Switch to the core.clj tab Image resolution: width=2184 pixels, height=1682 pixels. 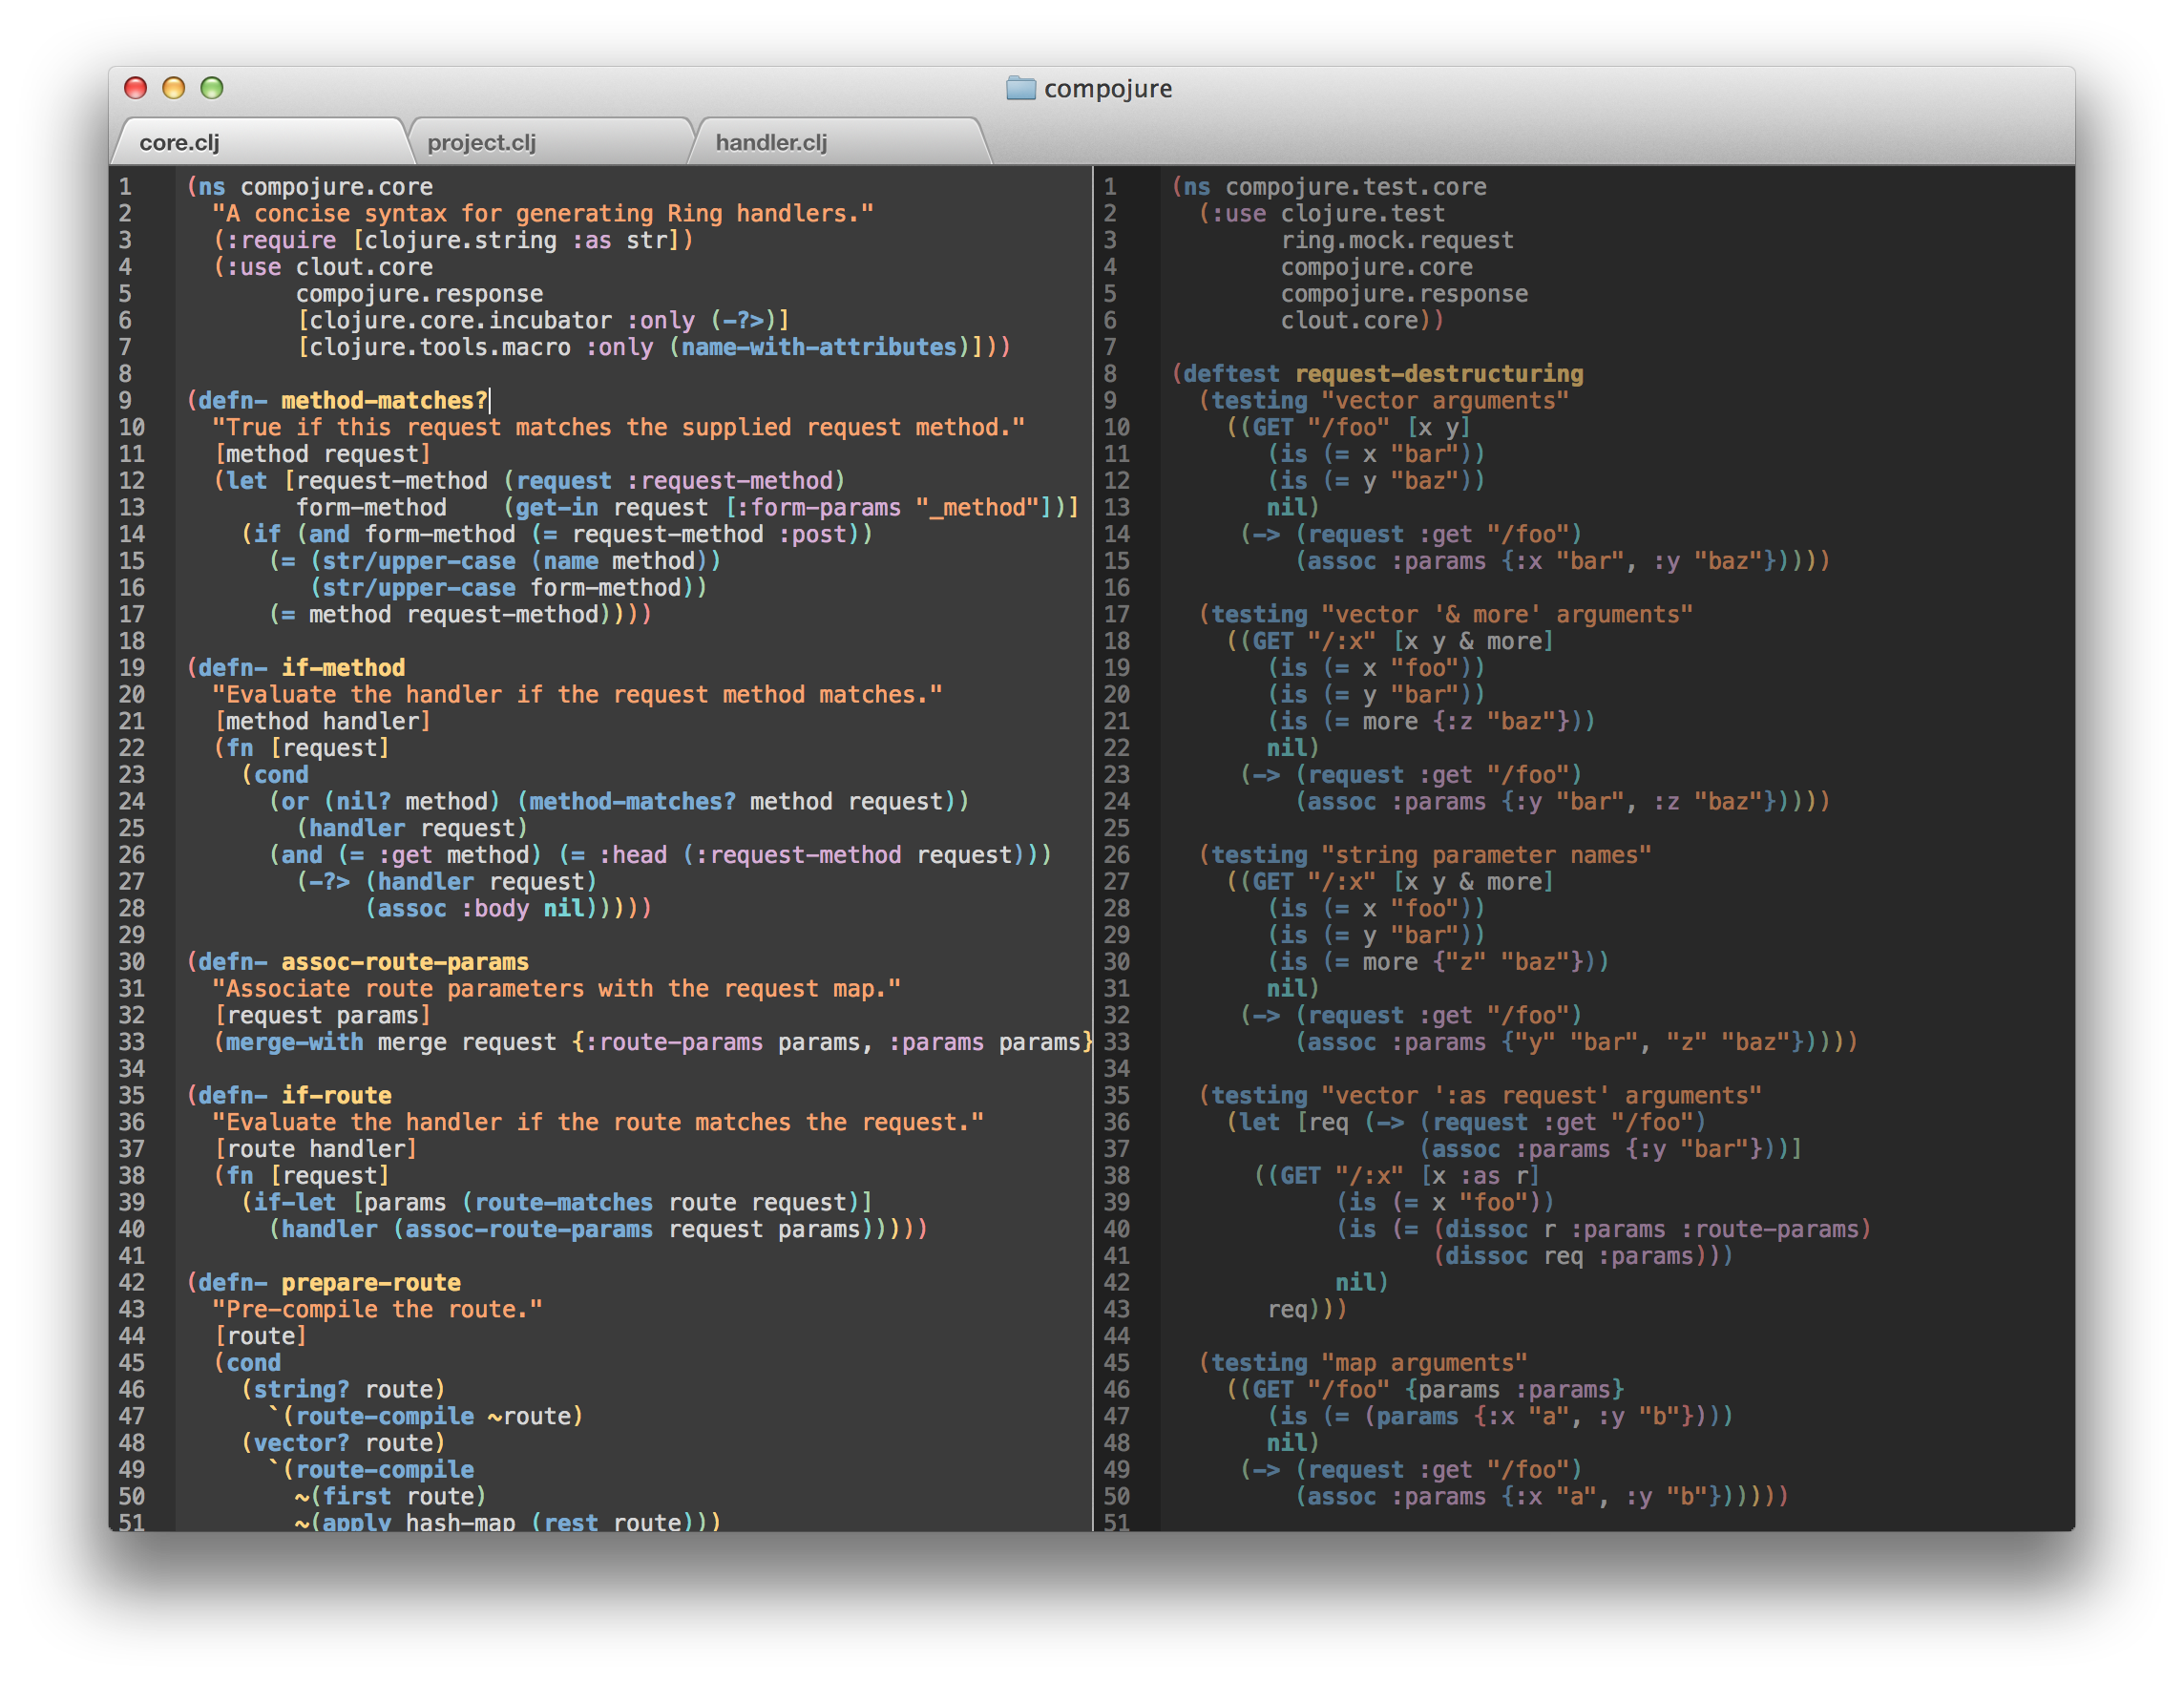[260, 142]
